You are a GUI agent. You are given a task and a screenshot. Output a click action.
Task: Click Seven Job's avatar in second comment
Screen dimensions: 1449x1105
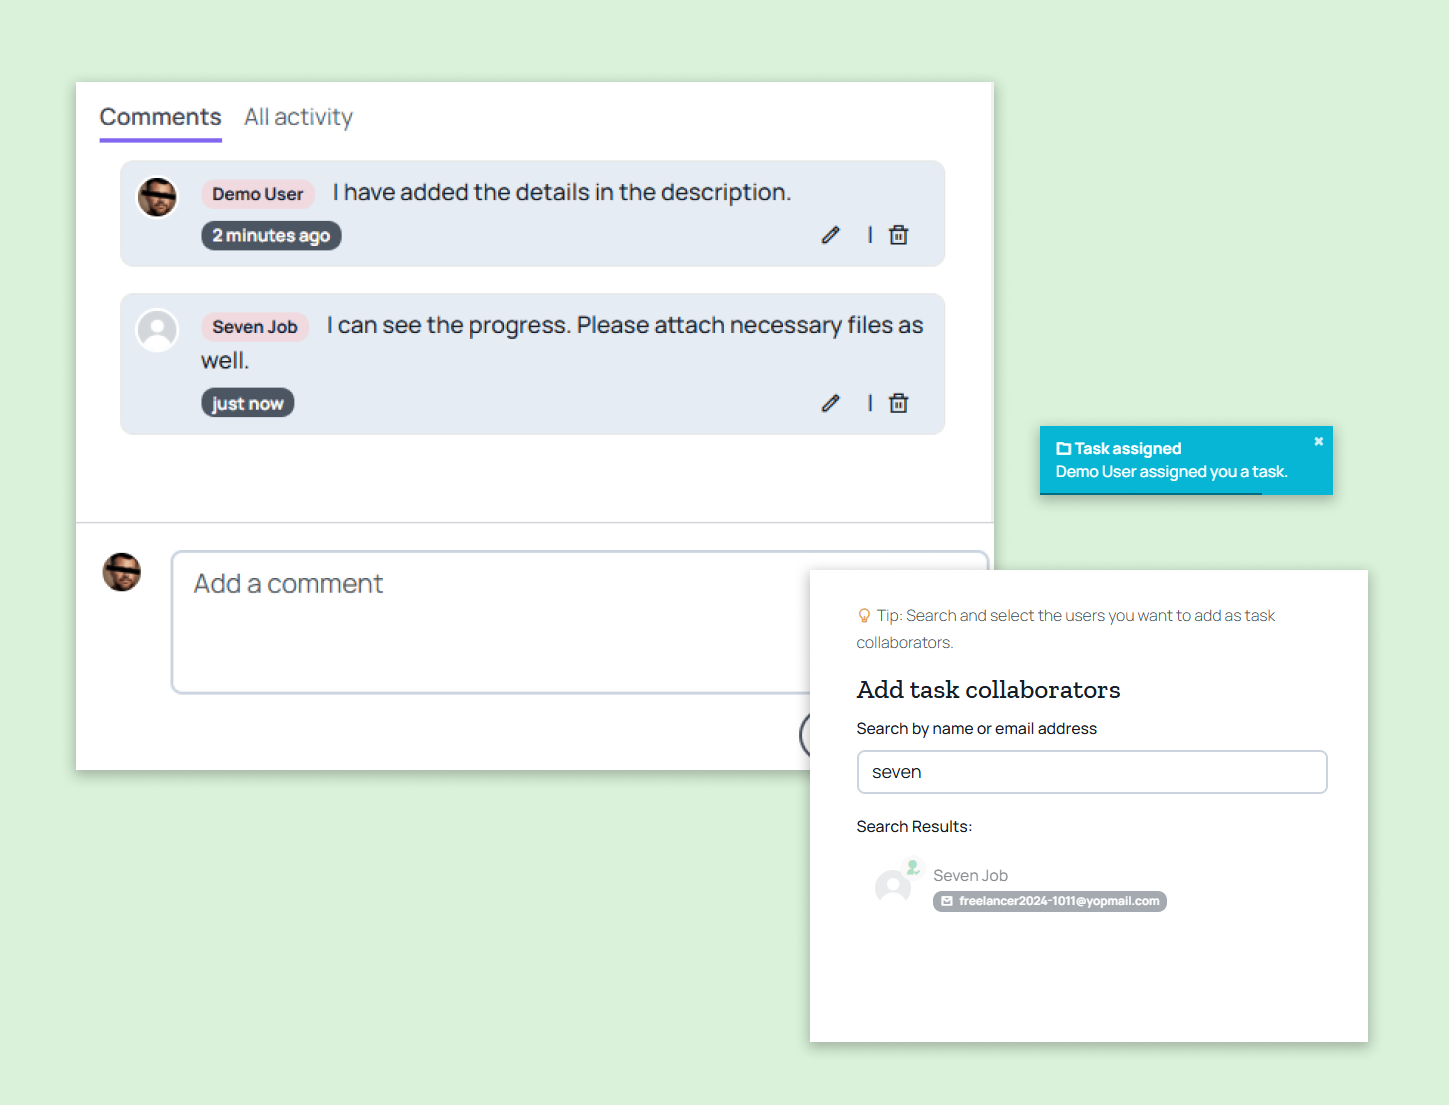(157, 330)
